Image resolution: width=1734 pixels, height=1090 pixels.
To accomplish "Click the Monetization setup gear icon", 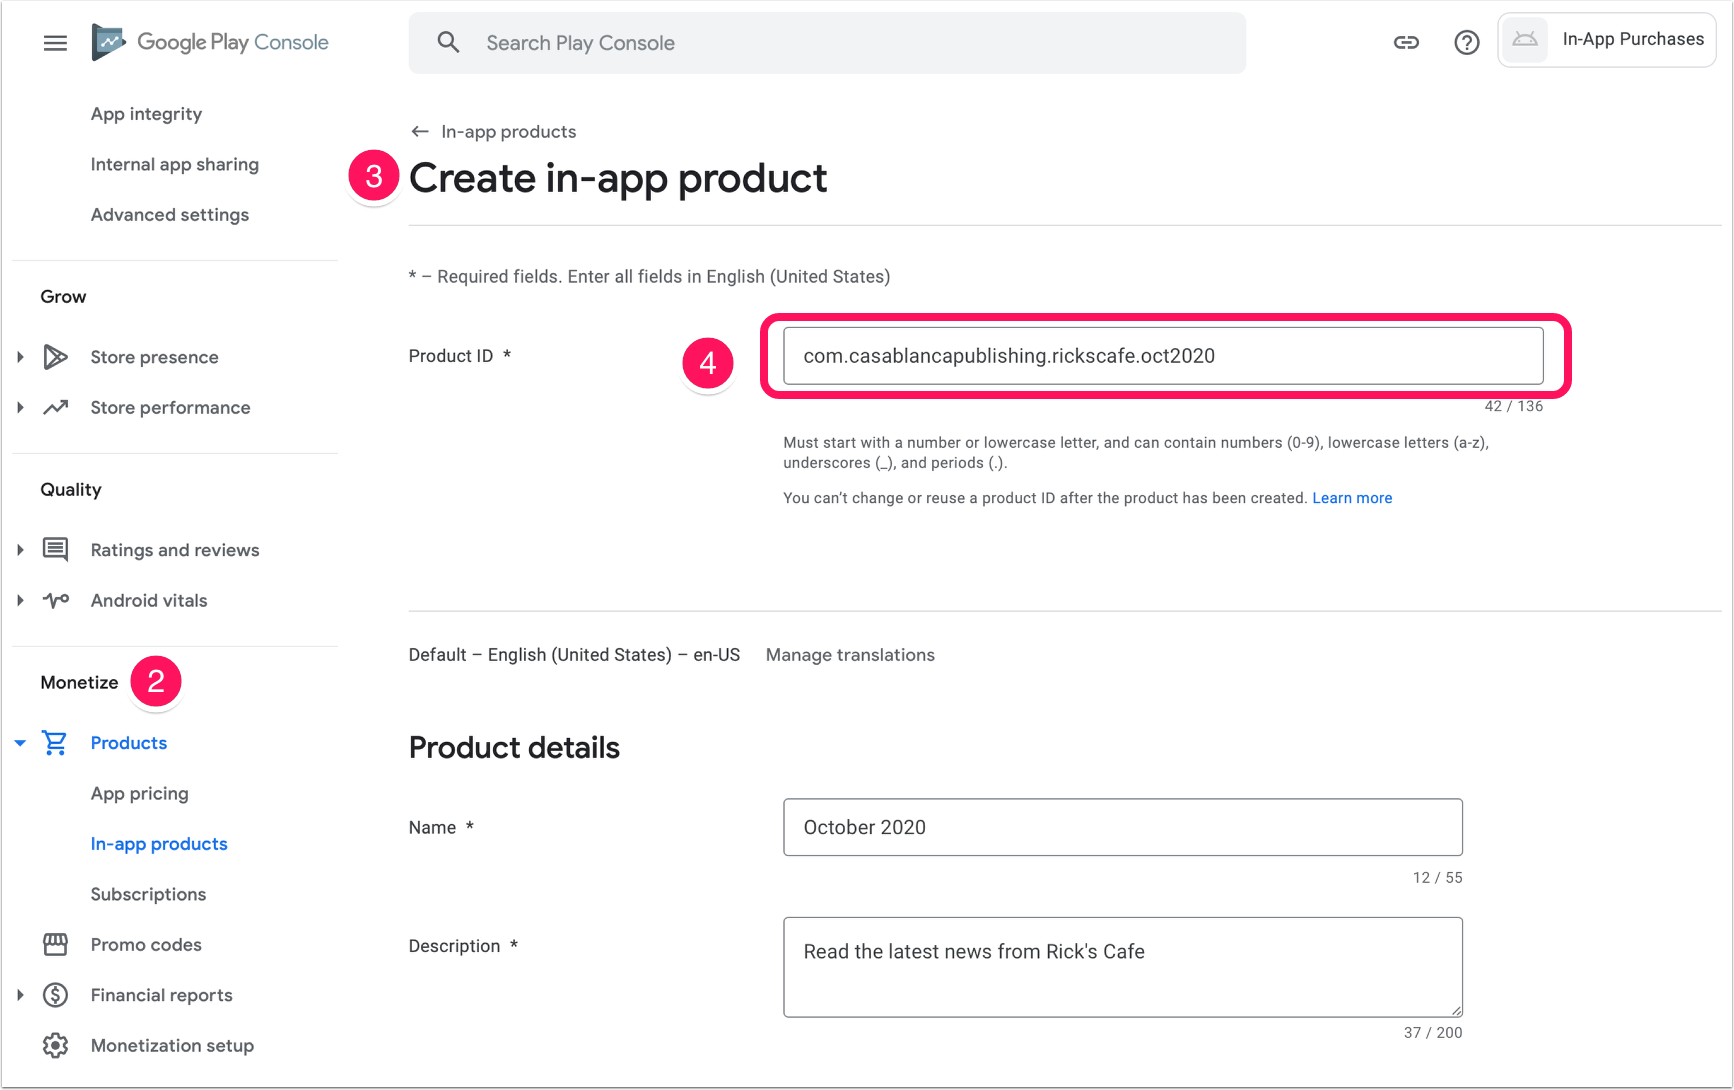I will [x=56, y=1045].
